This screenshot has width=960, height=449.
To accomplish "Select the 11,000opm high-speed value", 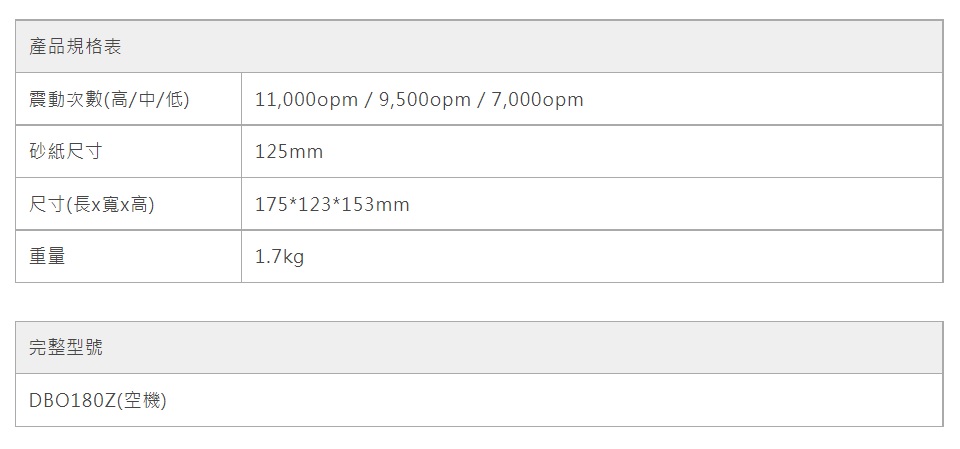I will [x=306, y=100].
